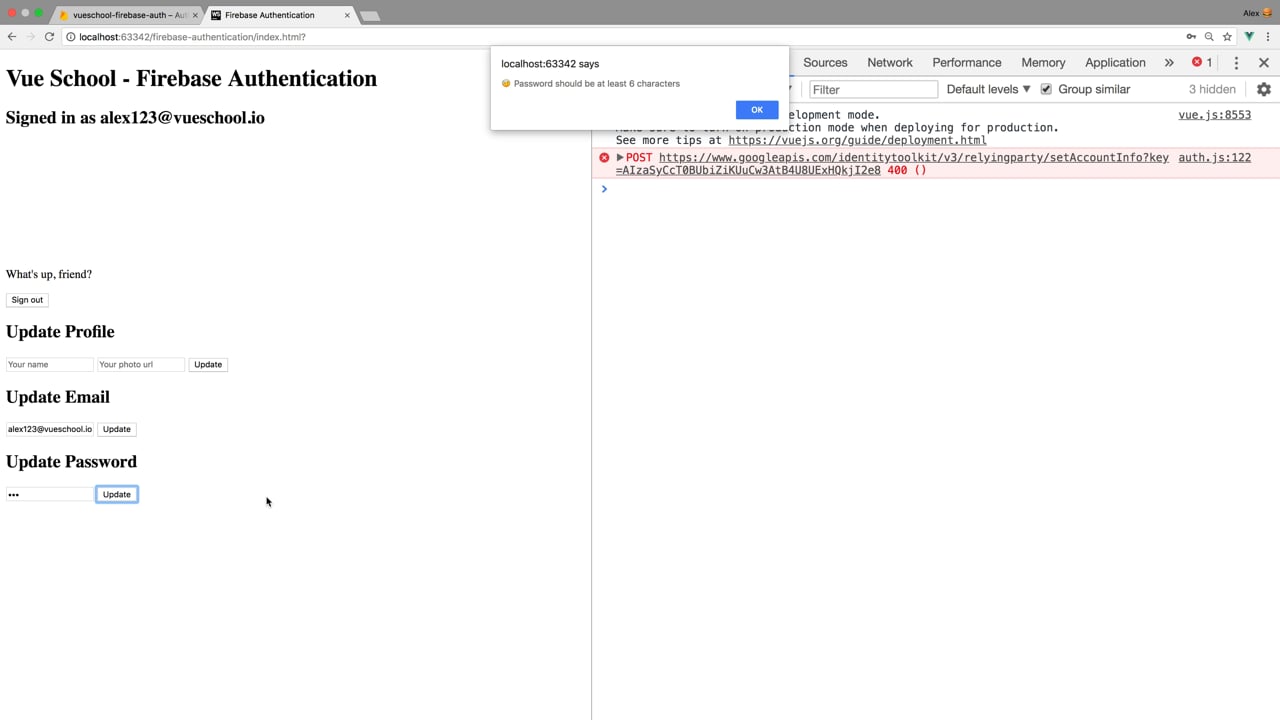Open the auth.js:122 source link

tap(1214, 158)
